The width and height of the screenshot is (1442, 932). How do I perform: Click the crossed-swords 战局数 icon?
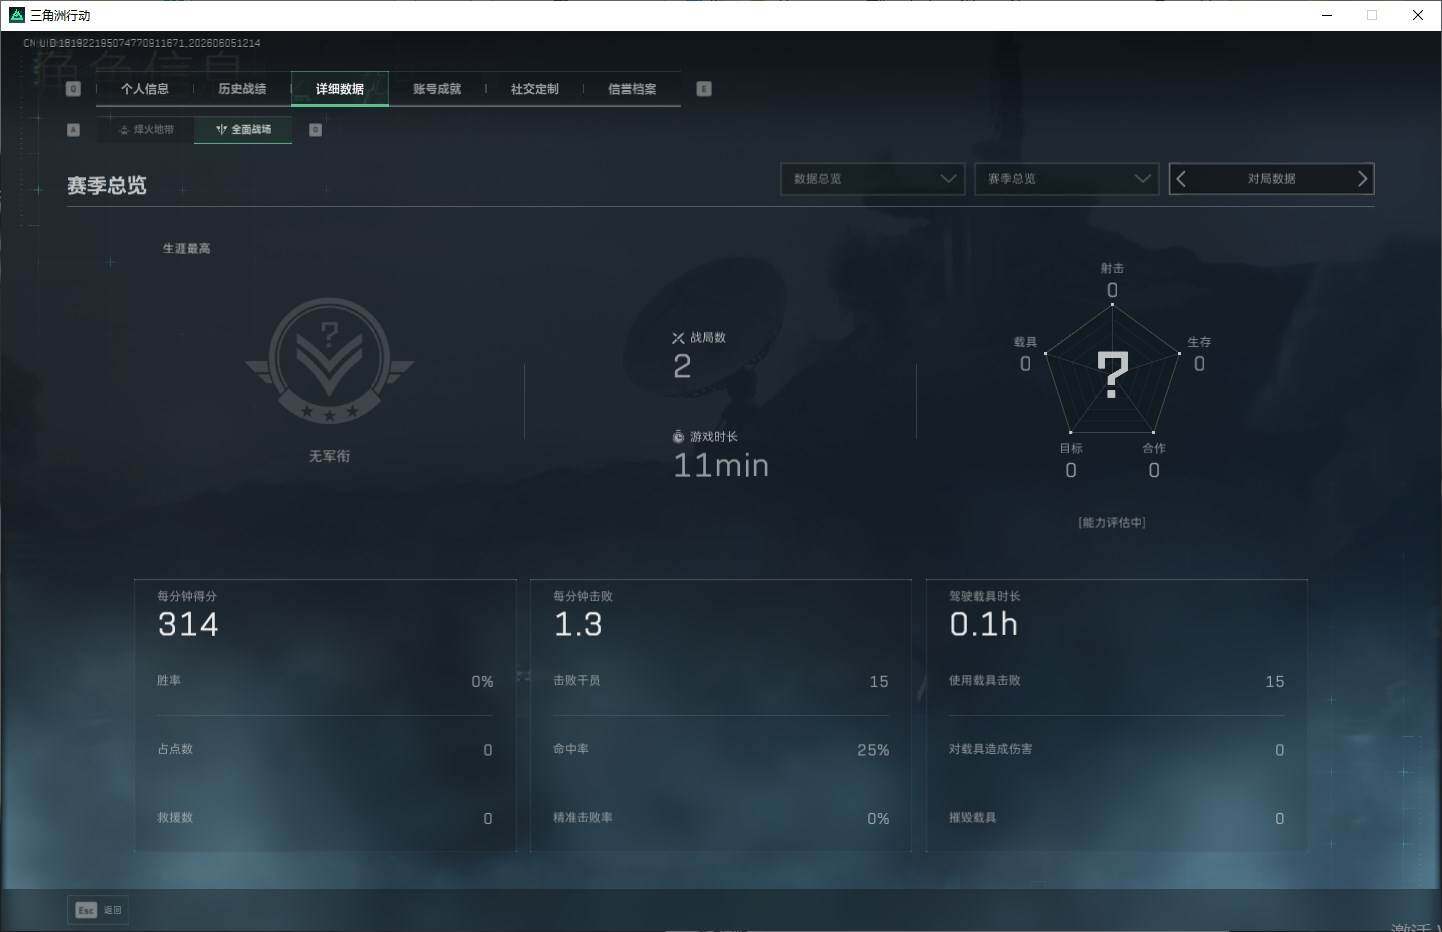(x=678, y=338)
